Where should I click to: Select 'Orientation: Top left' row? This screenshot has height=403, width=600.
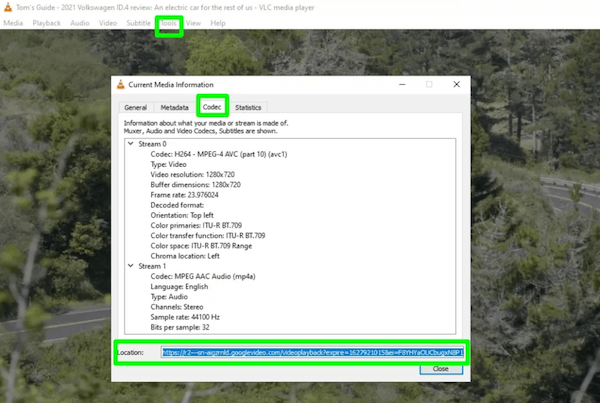[182, 215]
